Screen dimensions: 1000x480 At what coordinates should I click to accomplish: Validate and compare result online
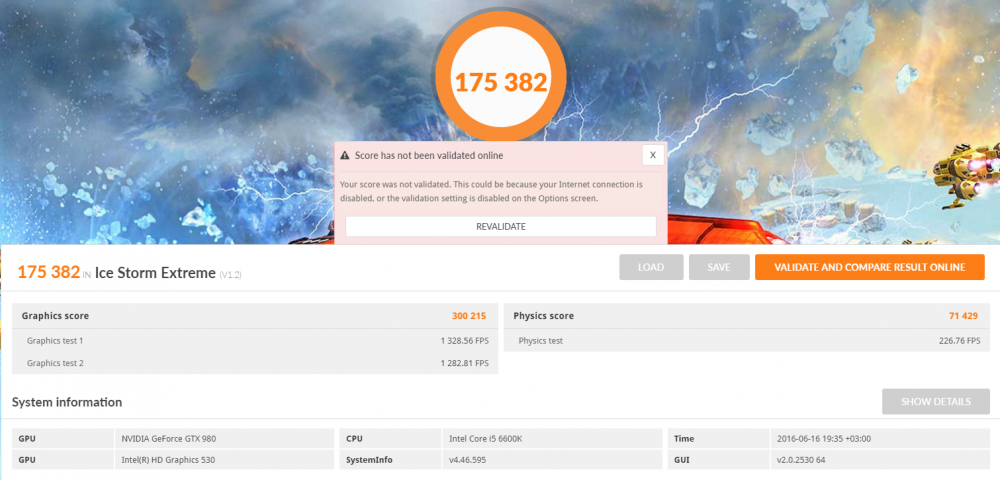point(870,267)
